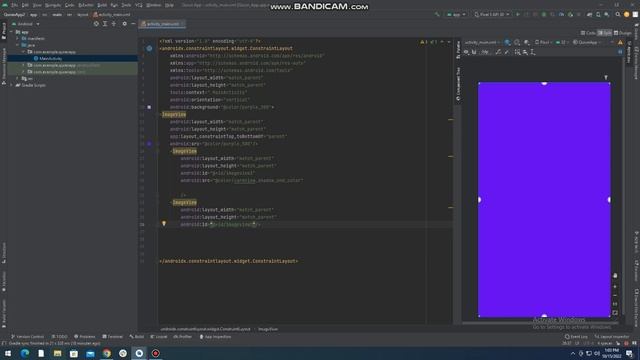Viewport: 640px width, 360px height.
Task: Expand the manifests folder
Action: click(x=18, y=38)
